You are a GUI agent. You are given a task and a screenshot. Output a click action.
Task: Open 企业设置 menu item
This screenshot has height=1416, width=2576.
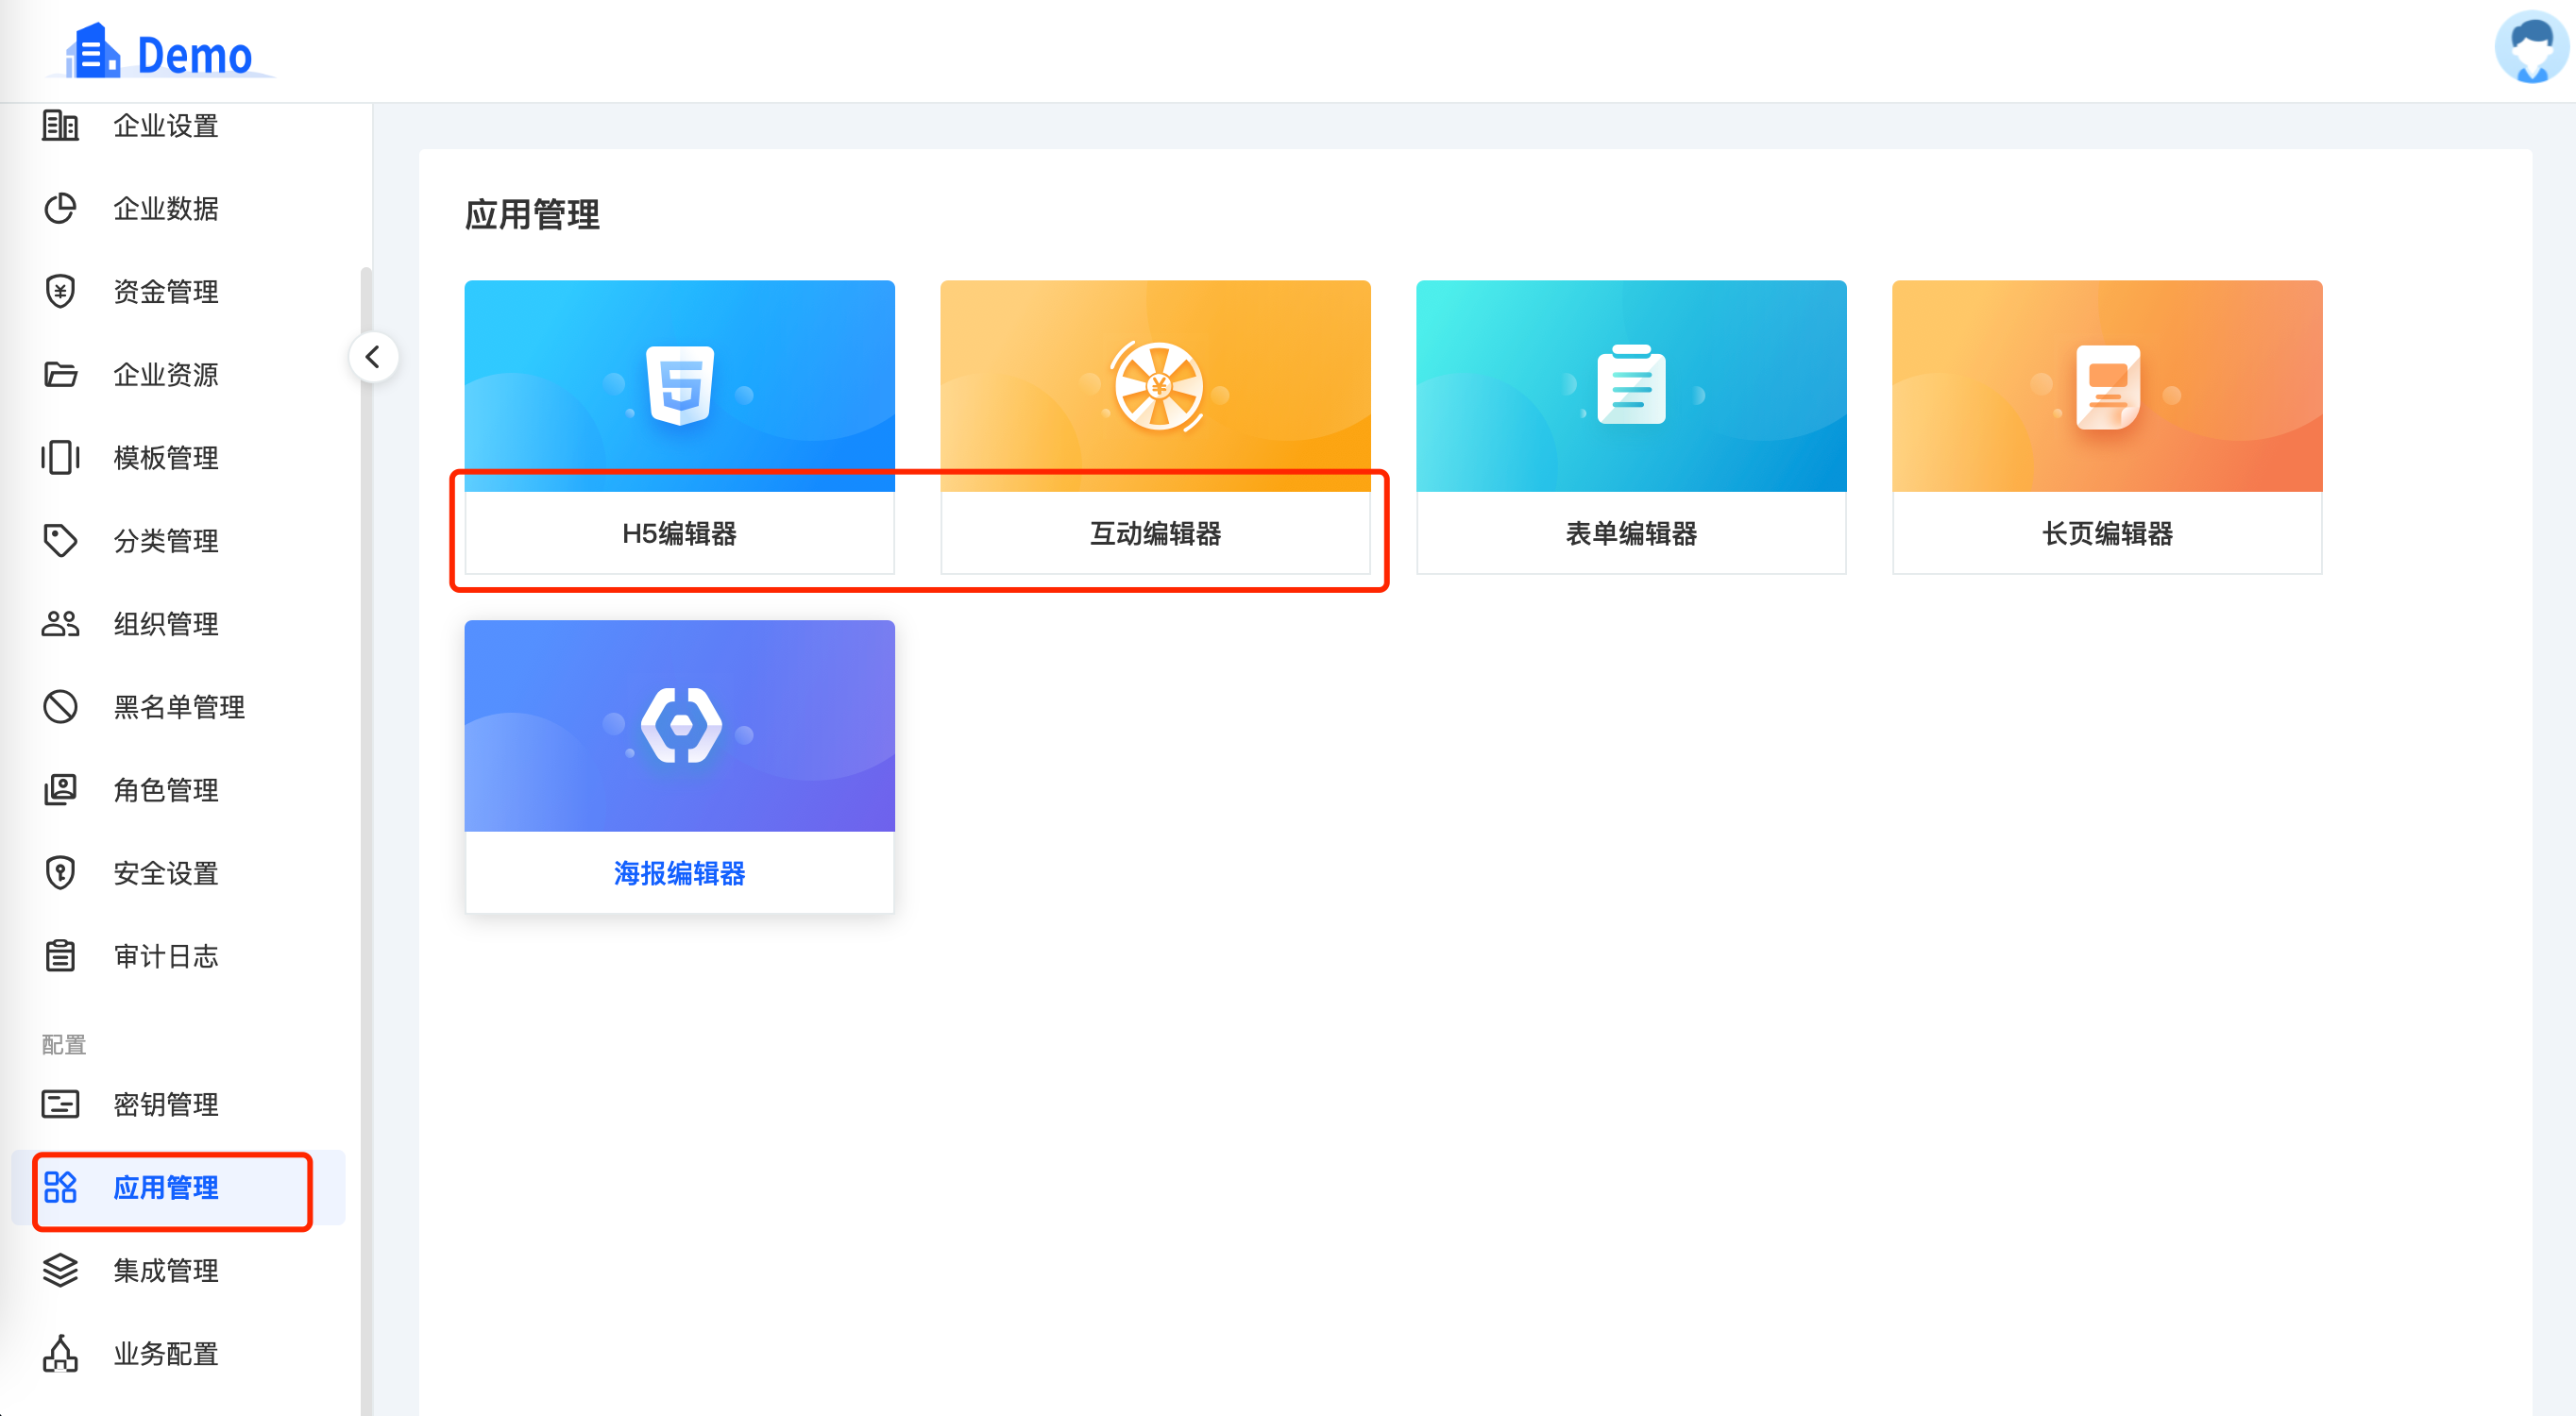point(165,126)
